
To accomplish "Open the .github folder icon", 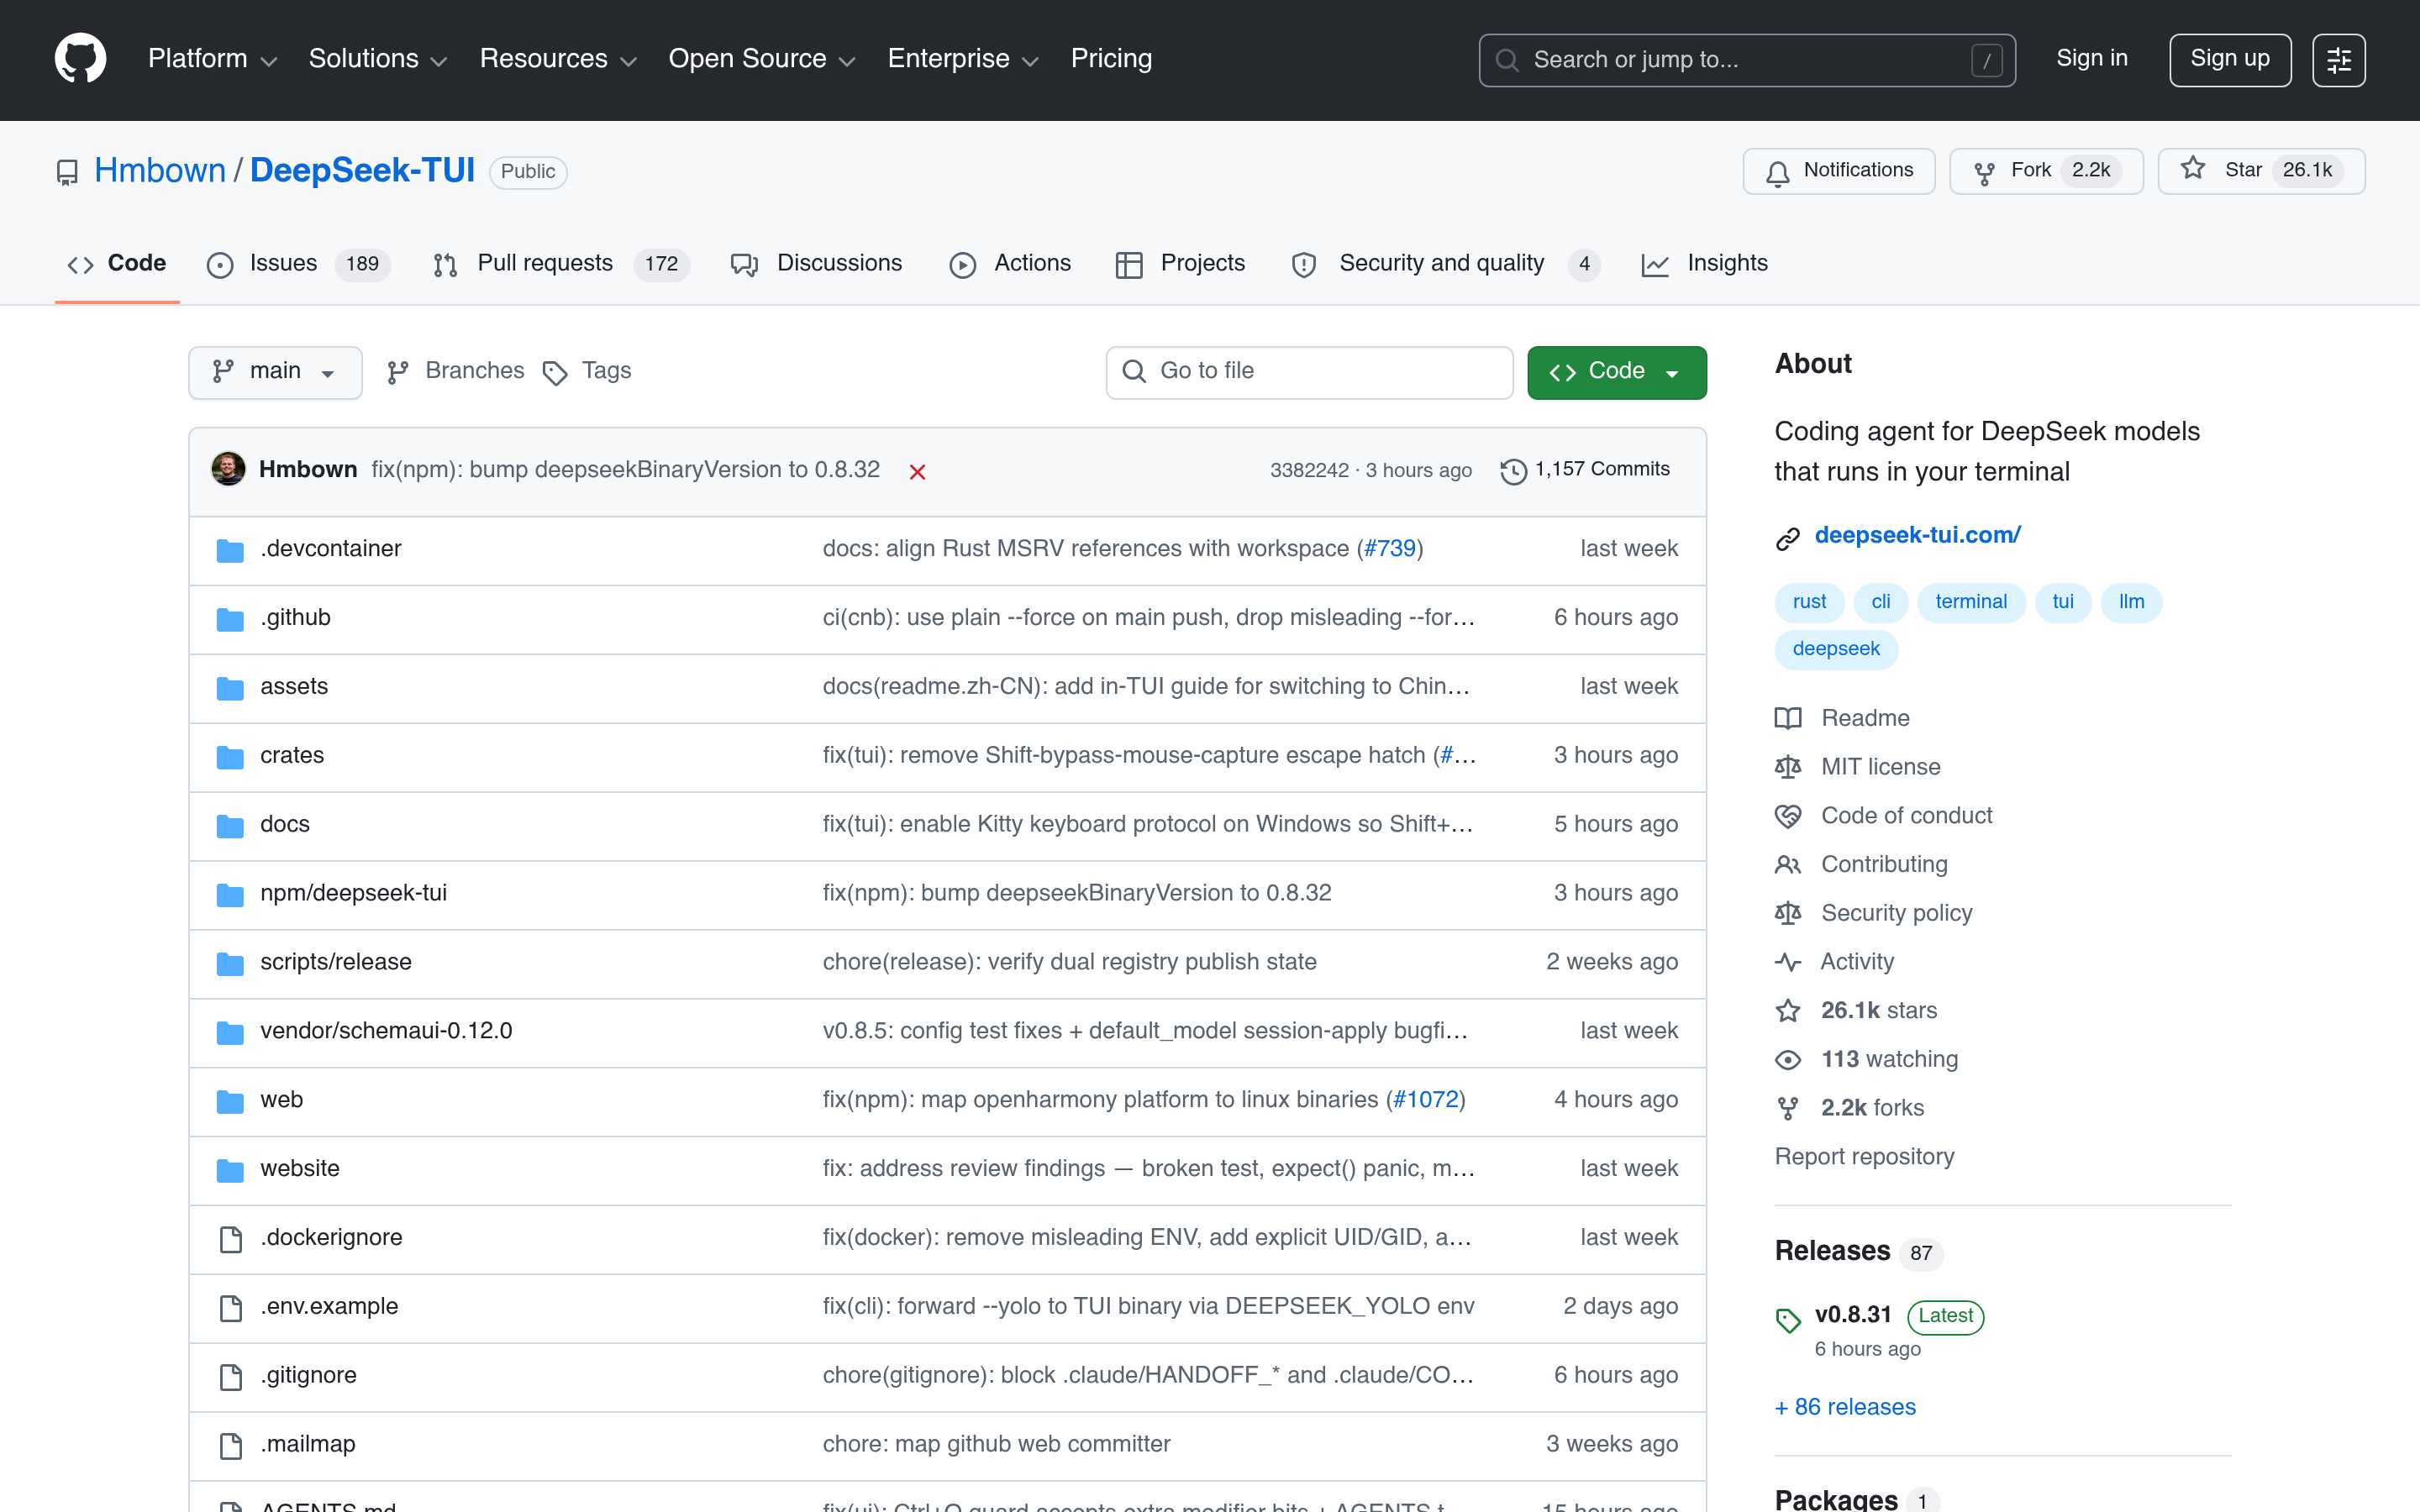I will pos(230,619).
